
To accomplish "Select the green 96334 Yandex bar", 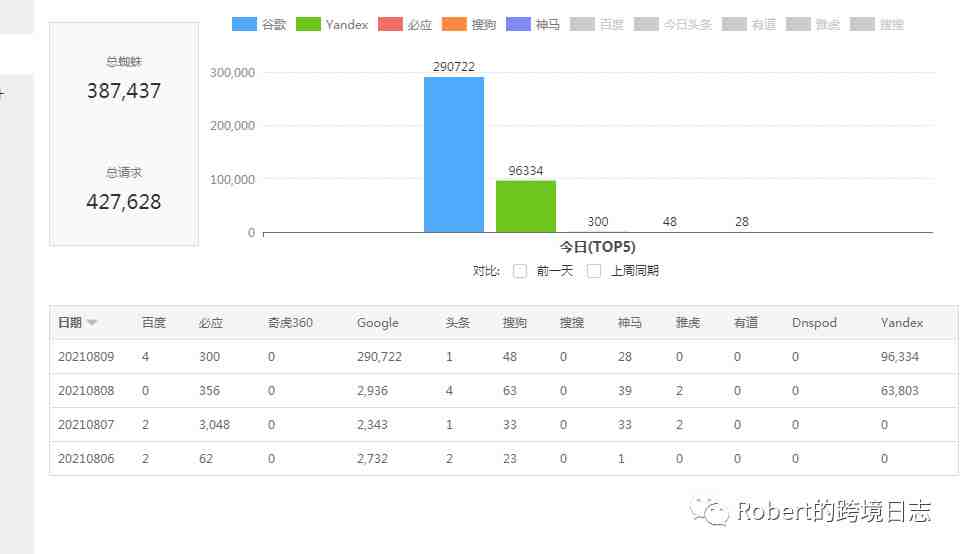I will click(526, 206).
